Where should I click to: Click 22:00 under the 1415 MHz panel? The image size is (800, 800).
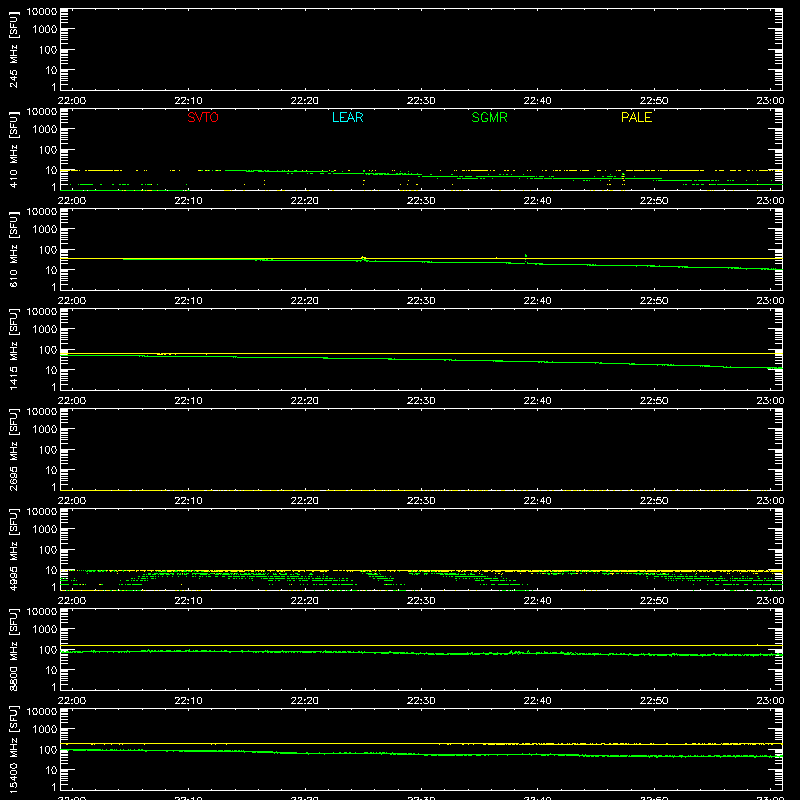(x=72, y=401)
